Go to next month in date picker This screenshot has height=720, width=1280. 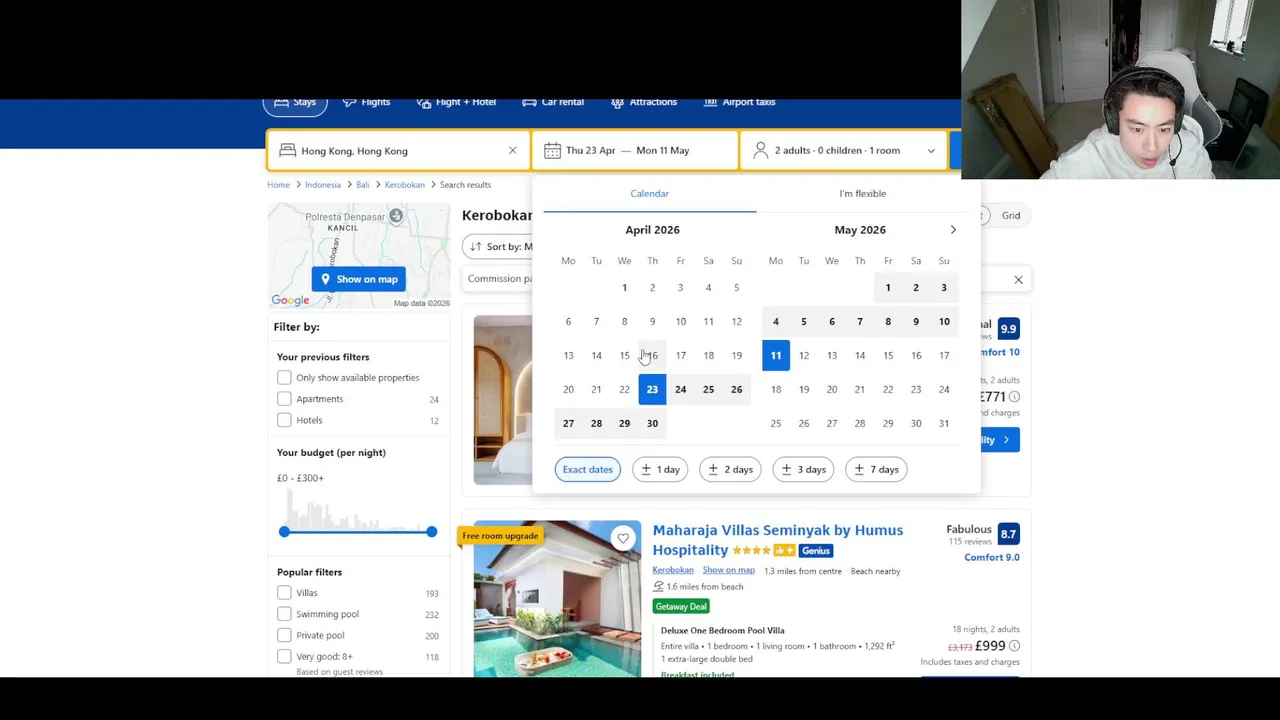(953, 230)
